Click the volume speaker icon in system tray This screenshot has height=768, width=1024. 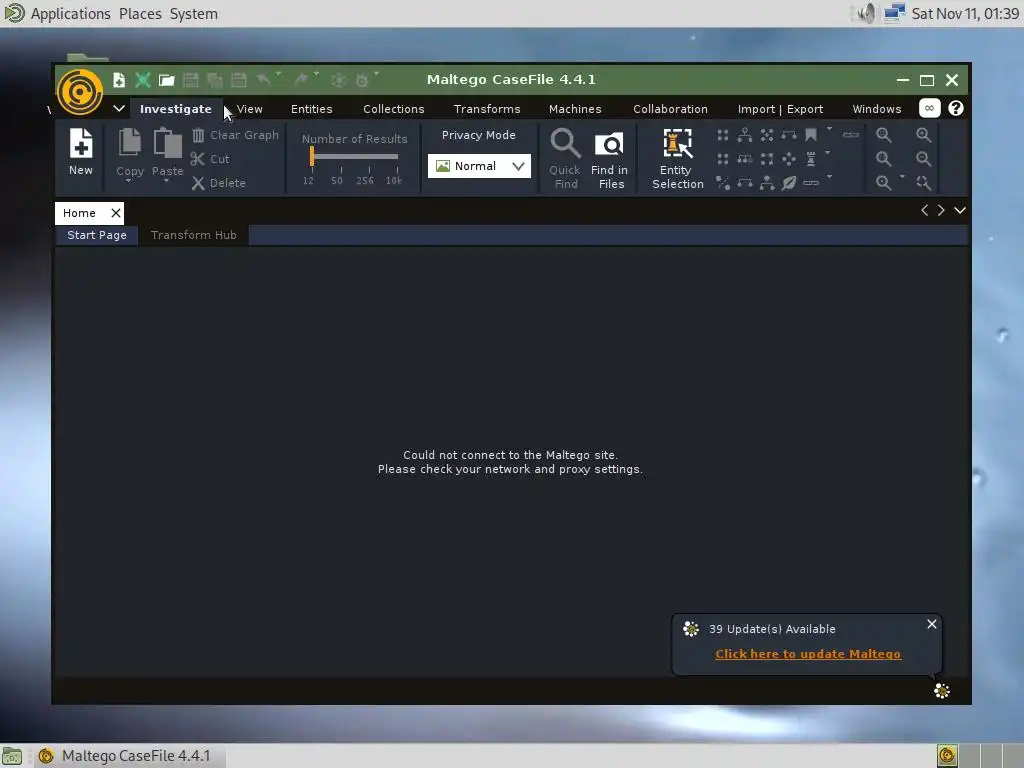point(866,13)
